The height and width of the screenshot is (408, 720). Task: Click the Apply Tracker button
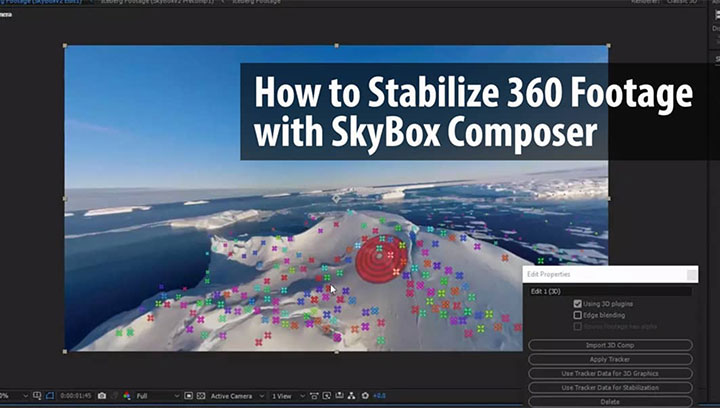point(609,358)
